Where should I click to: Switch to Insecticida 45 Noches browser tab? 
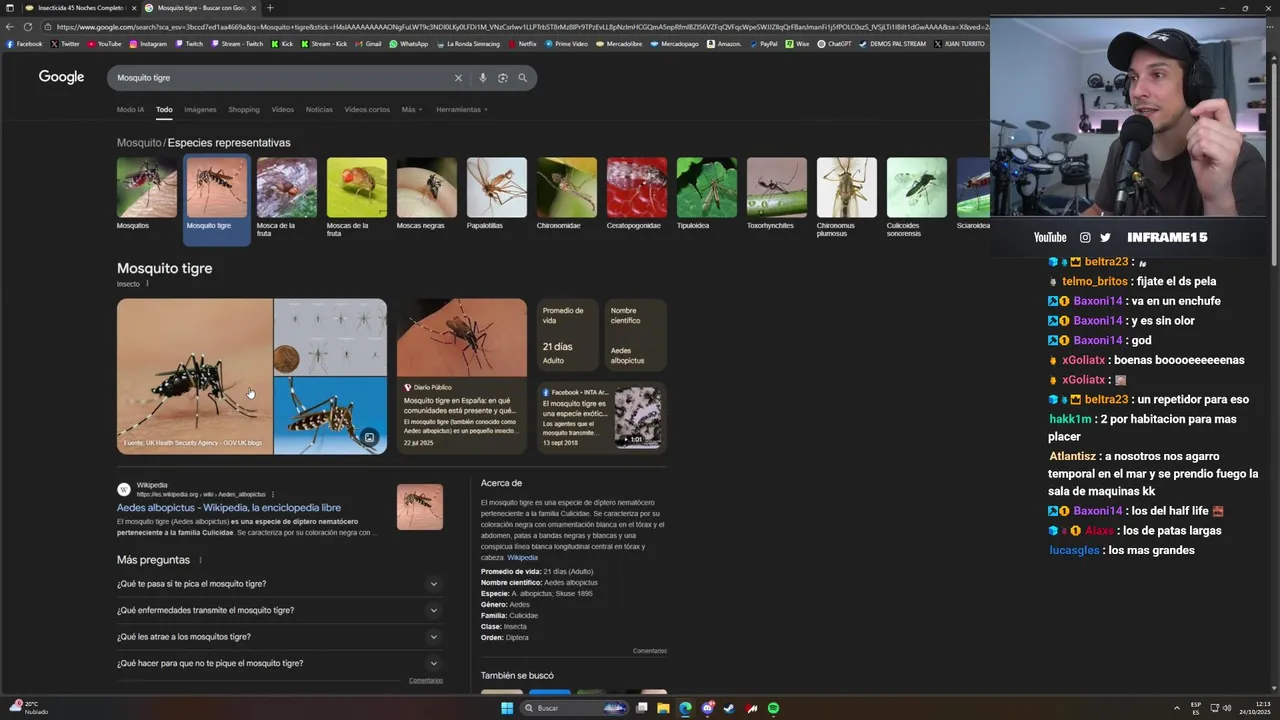pyautogui.click(x=78, y=8)
